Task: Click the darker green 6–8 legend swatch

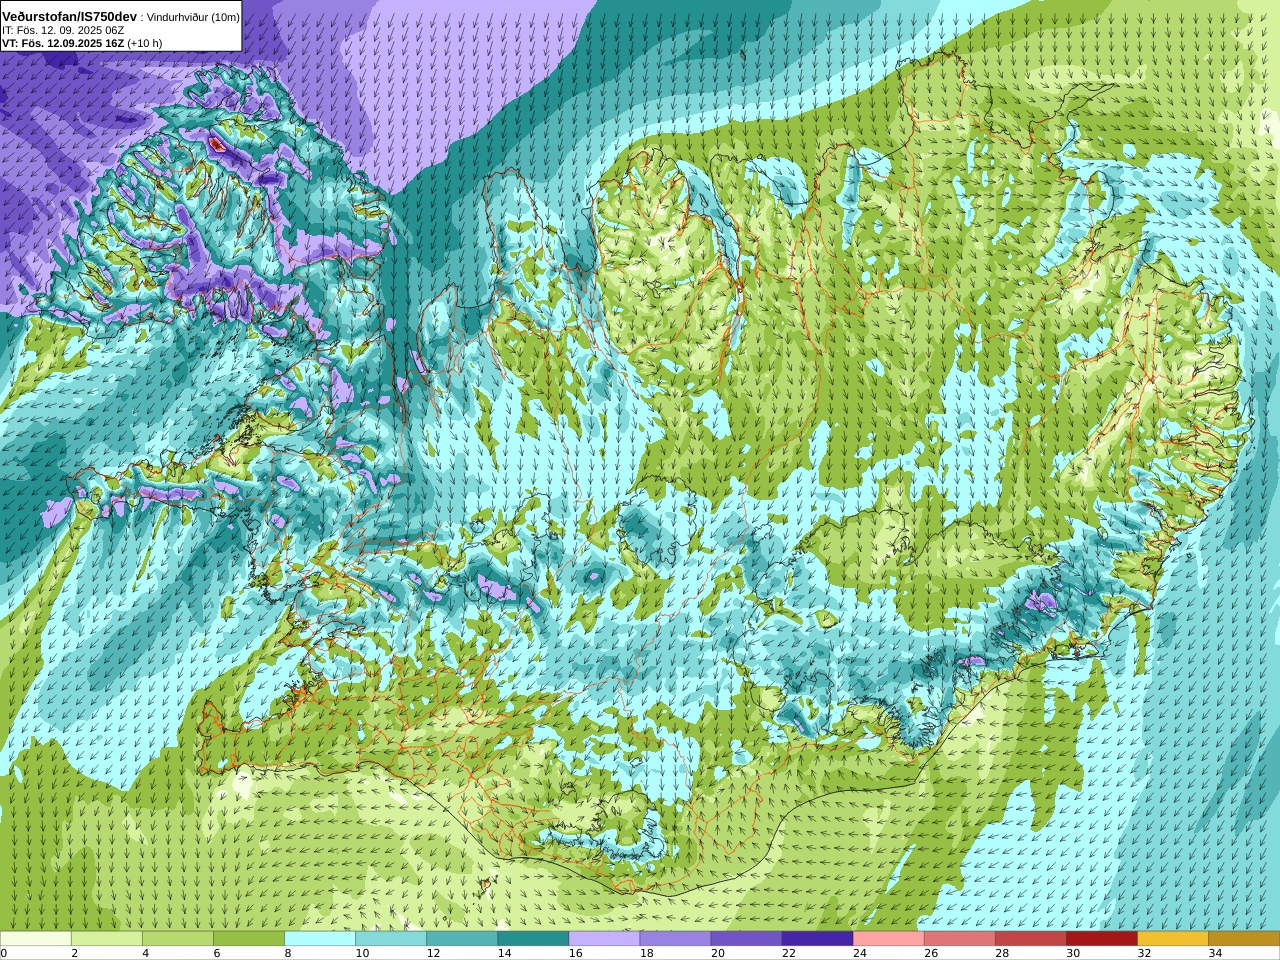Action: pyautogui.click(x=249, y=939)
